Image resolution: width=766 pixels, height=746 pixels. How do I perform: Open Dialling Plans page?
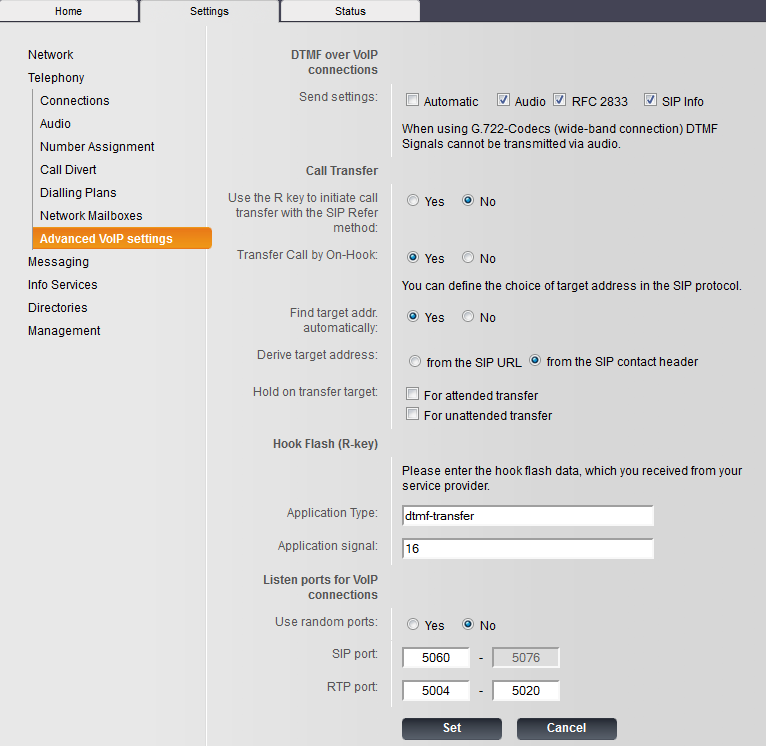point(78,192)
